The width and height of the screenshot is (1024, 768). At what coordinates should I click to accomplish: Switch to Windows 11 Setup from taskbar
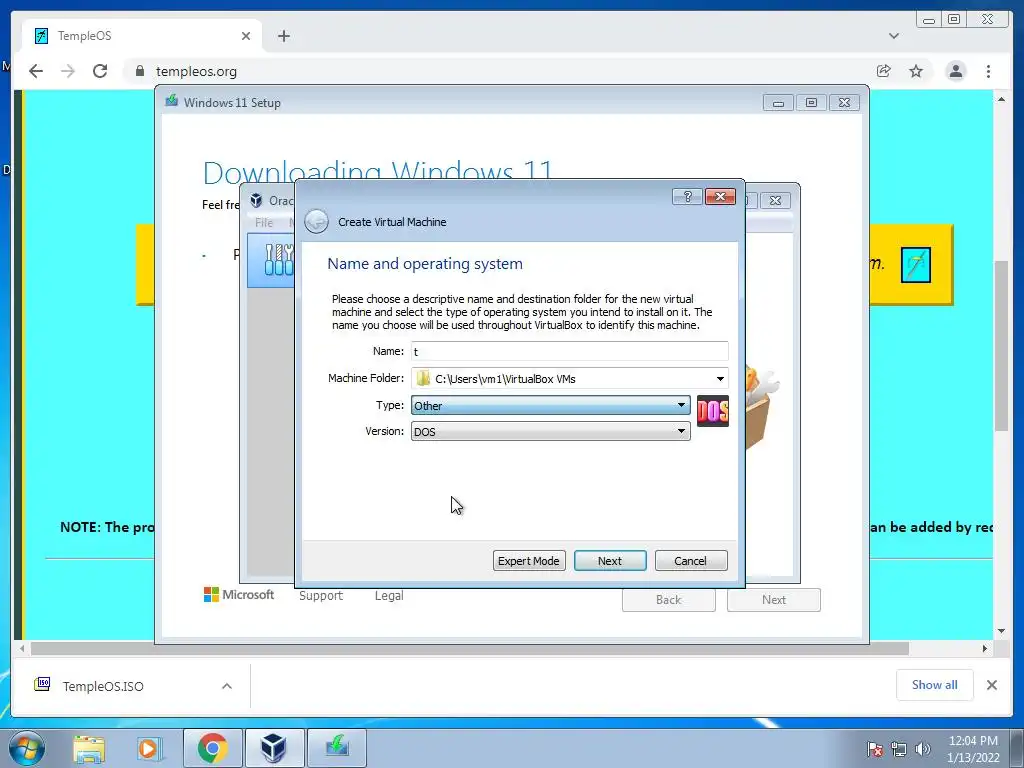pos(337,748)
